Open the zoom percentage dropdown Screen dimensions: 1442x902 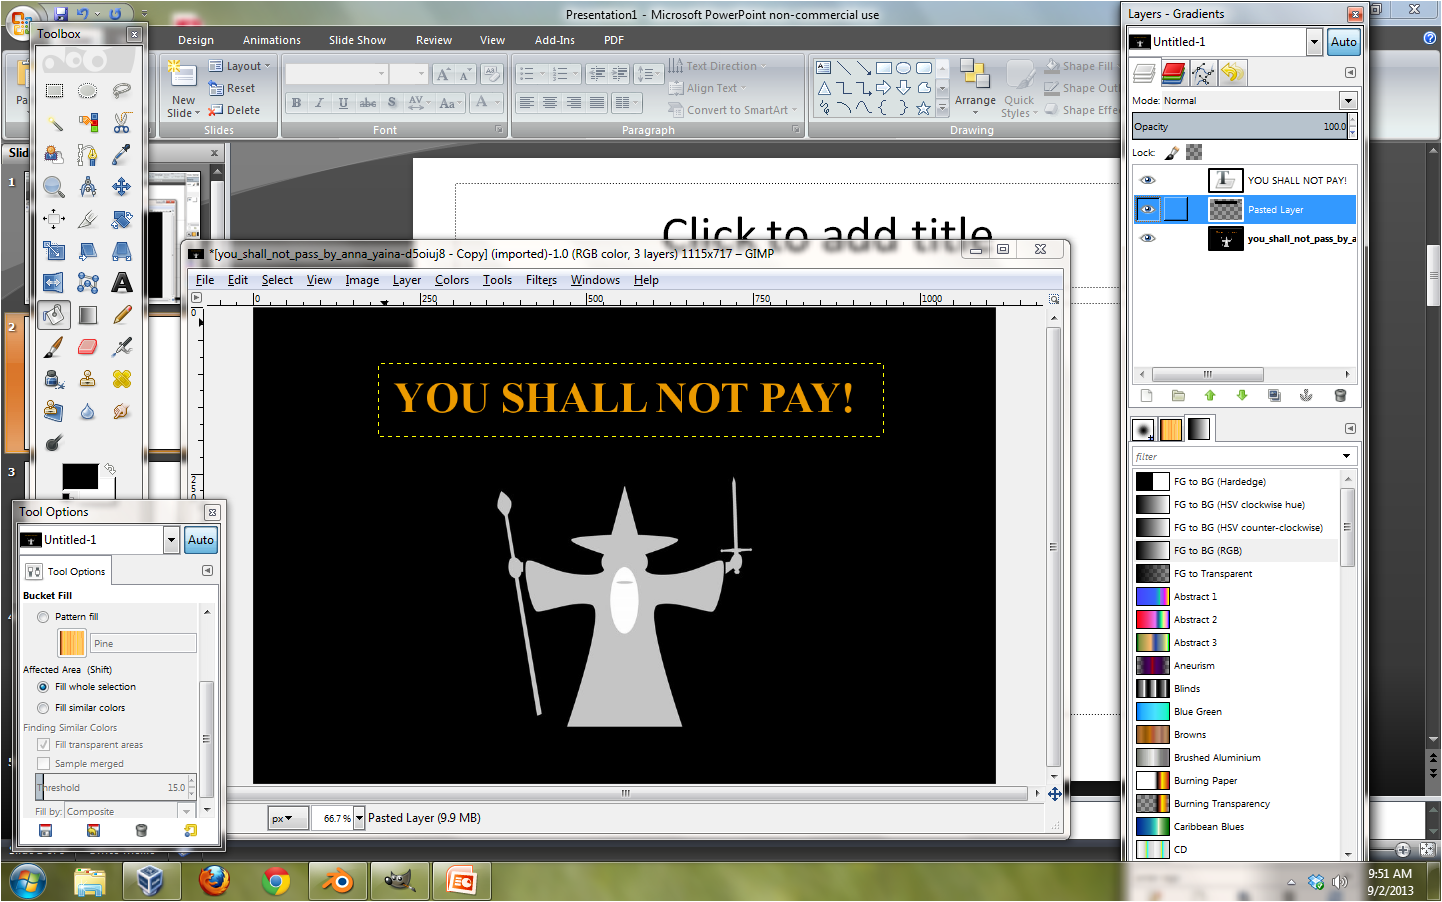point(359,818)
